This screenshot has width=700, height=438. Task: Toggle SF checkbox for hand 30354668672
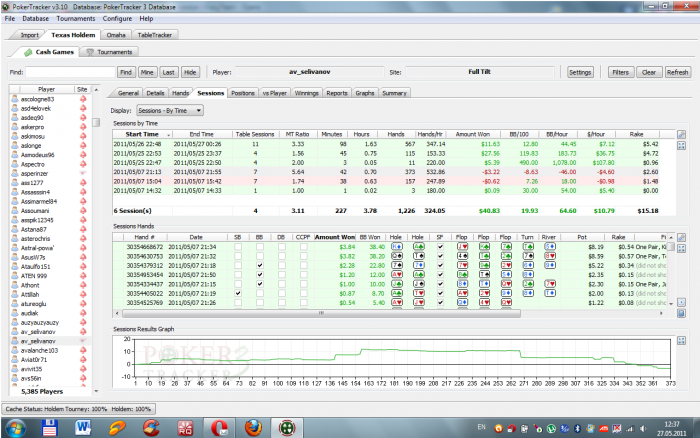click(x=438, y=246)
